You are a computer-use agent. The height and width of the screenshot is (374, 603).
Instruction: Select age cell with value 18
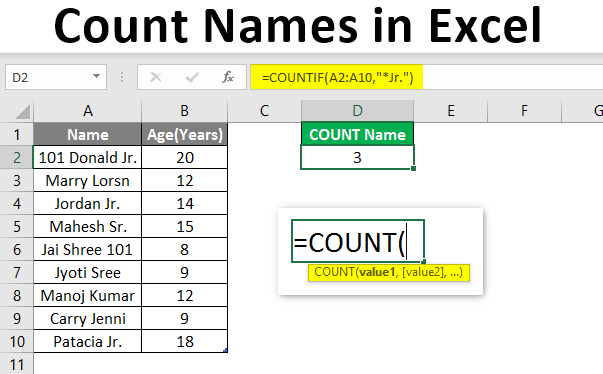[x=185, y=342]
